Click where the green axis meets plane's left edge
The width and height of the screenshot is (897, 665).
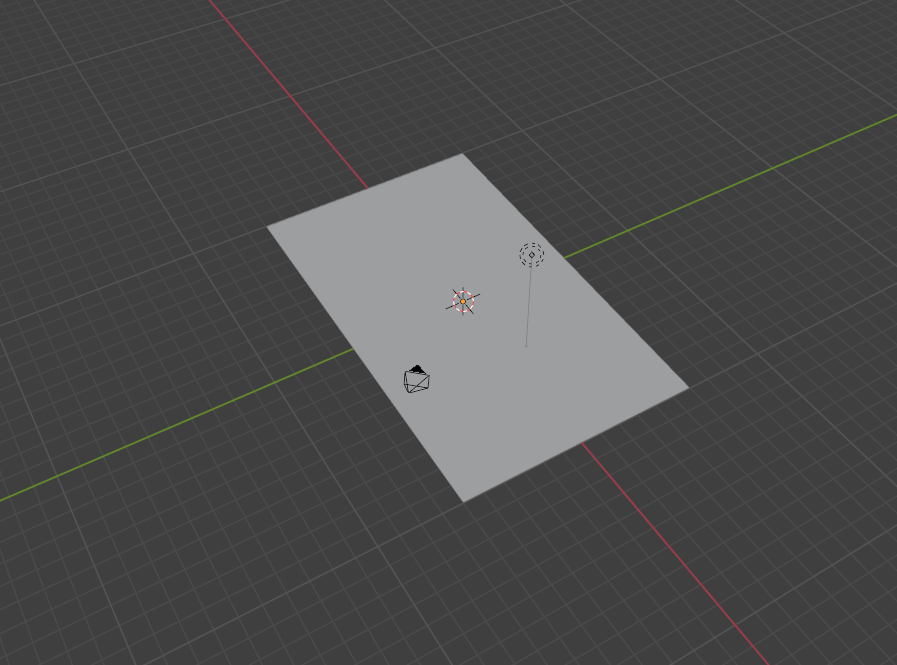click(353, 348)
